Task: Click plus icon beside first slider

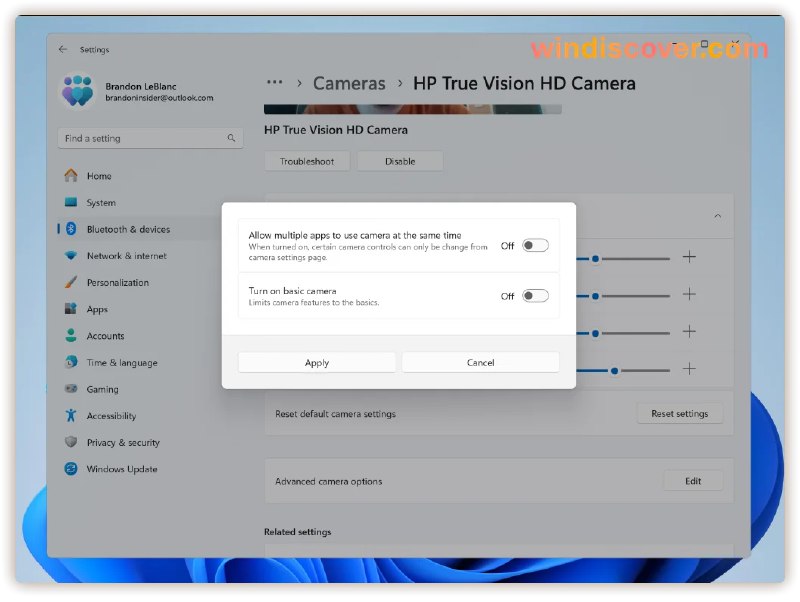Action: (x=689, y=257)
